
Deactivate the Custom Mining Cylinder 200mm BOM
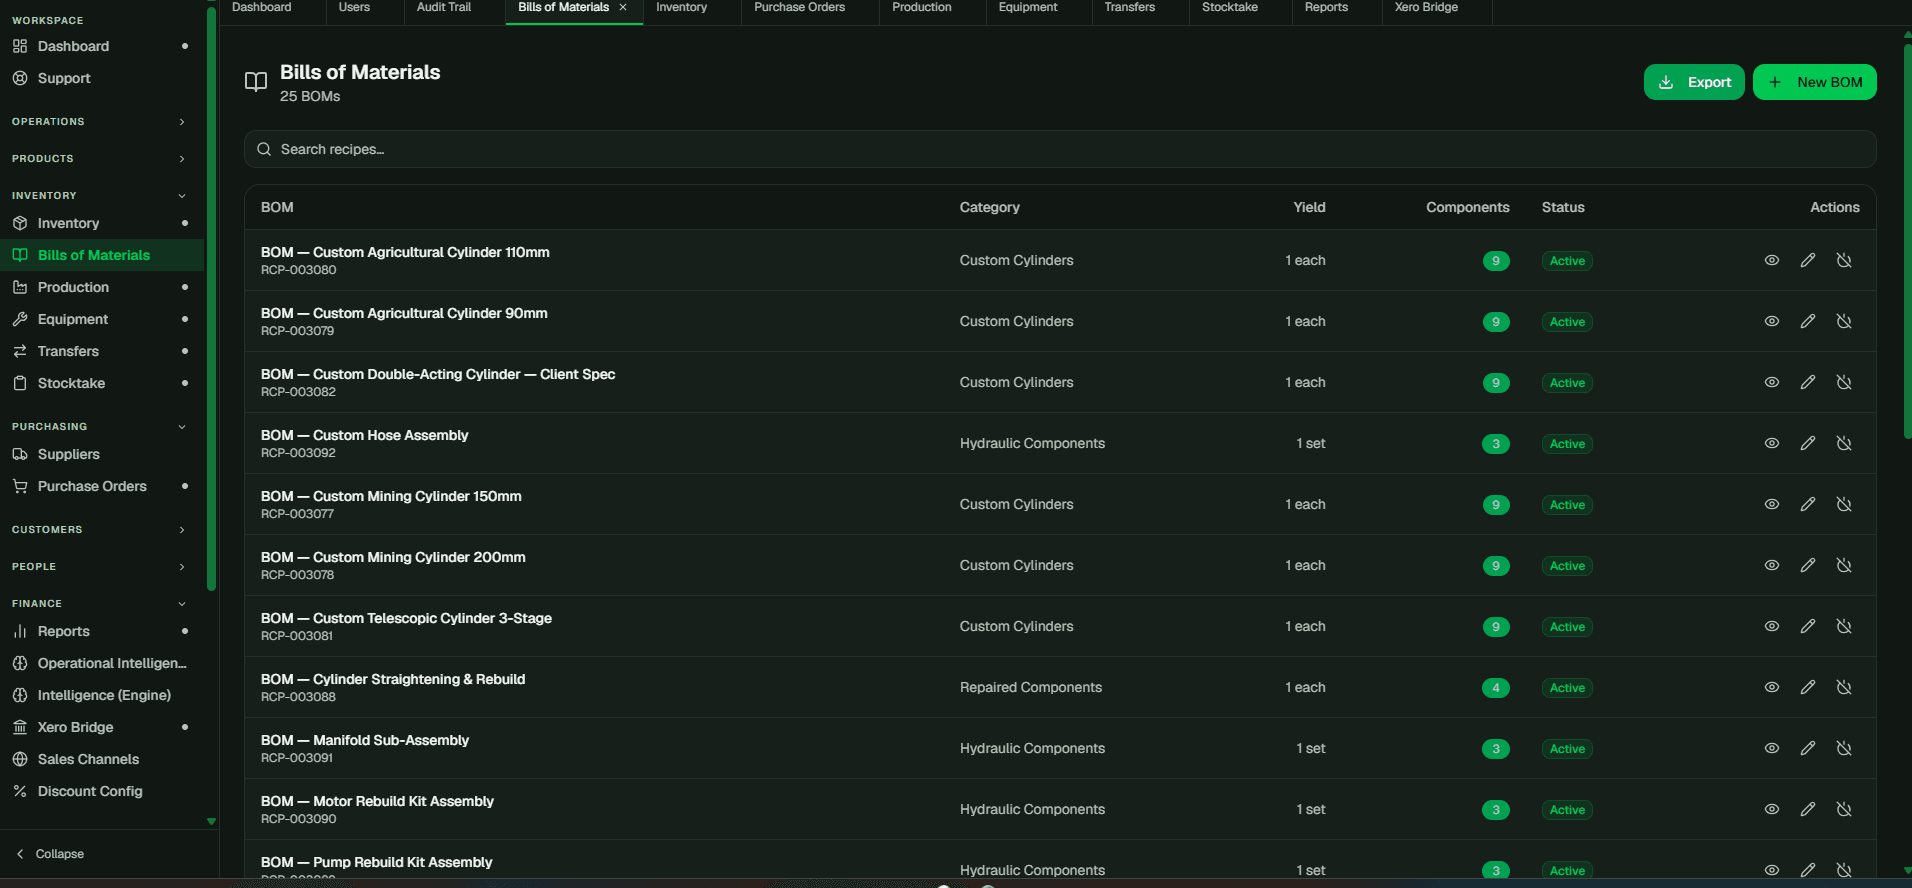[1844, 565]
